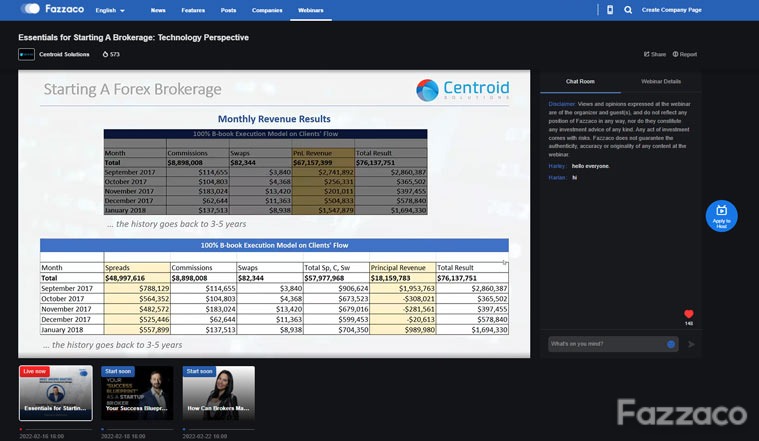The image size is (759, 441).
Task: Select the Webinars menu item
Action: tap(311, 10)
